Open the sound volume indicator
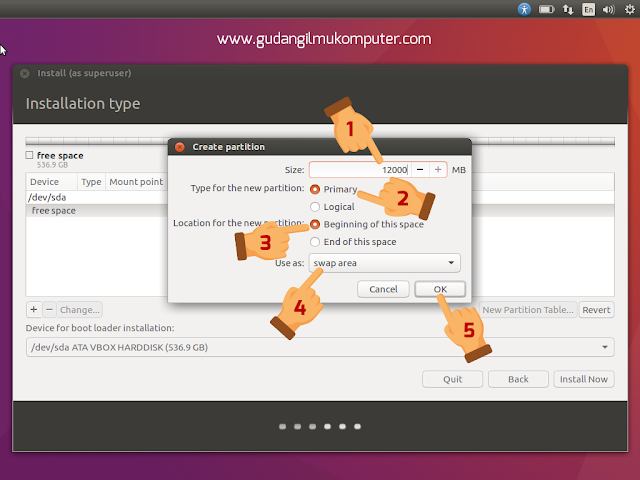 click(609, 9)
